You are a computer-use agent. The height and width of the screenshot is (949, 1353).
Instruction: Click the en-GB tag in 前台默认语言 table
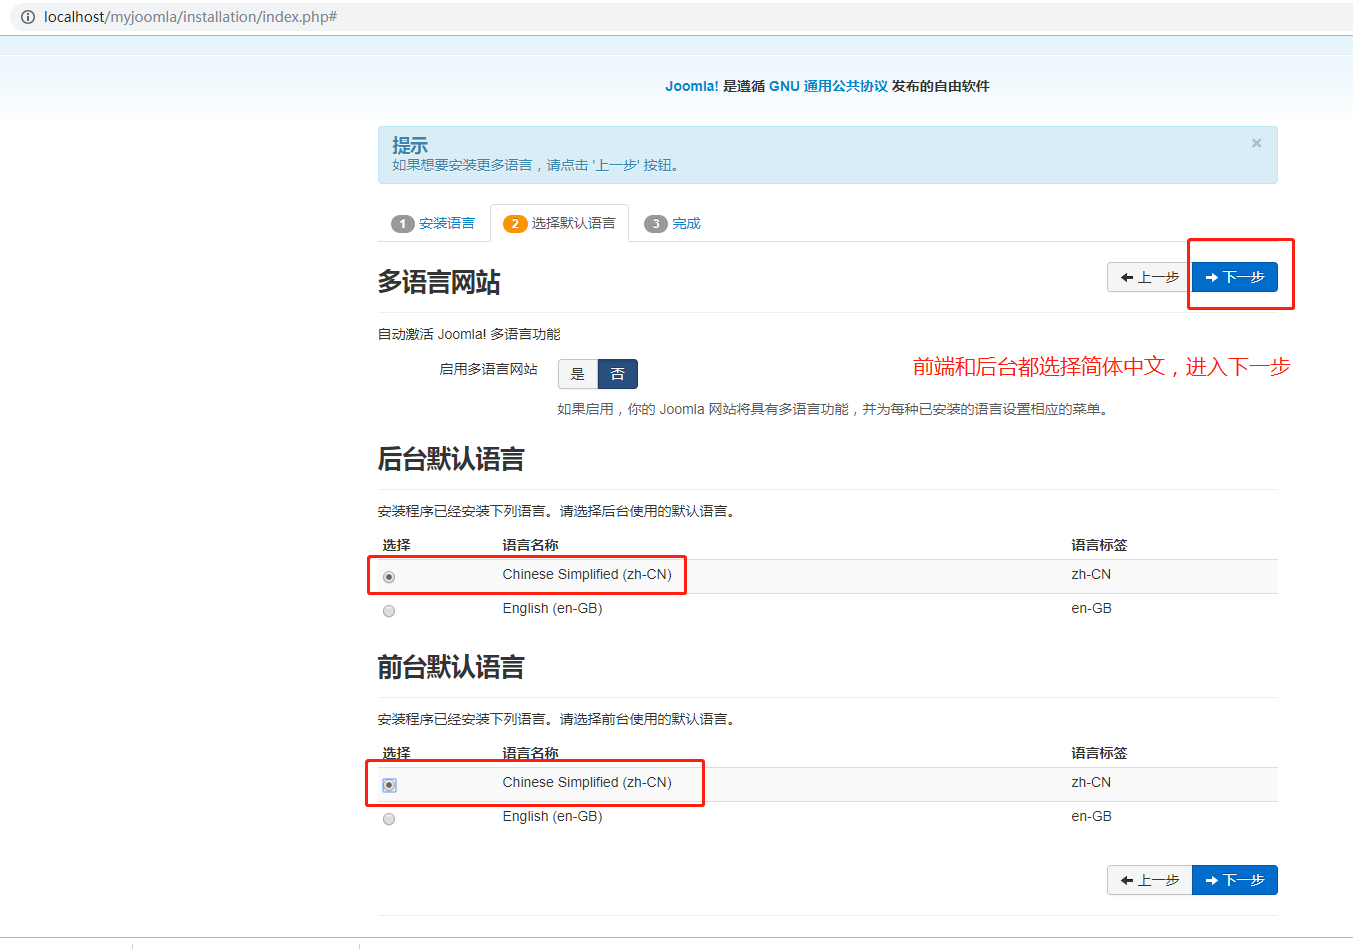click(x=1091, y=816)
